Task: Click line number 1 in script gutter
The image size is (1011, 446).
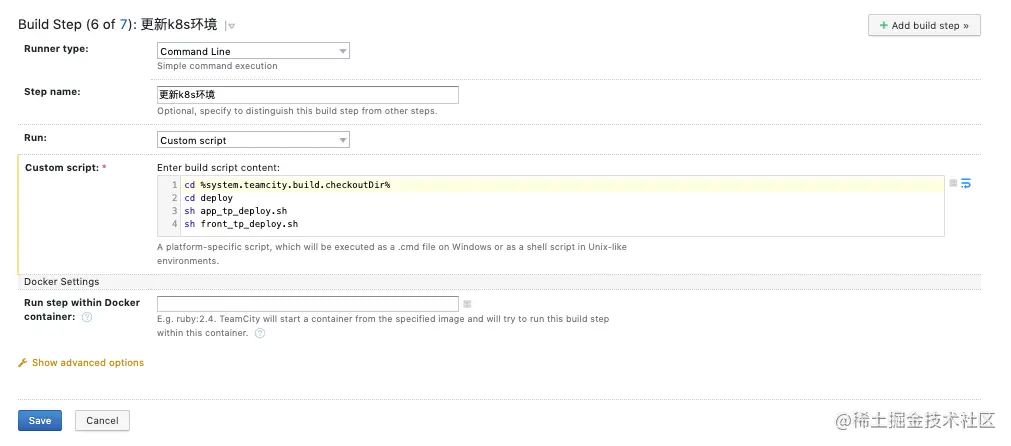Action: coord(175,185)
